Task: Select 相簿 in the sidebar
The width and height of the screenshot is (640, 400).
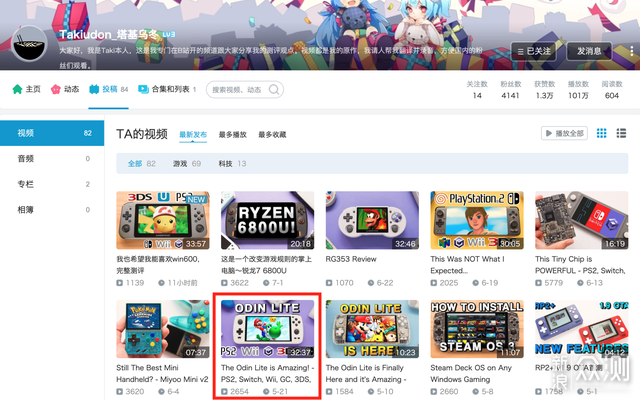Action: pyautogui.click(x=52, y=210)
